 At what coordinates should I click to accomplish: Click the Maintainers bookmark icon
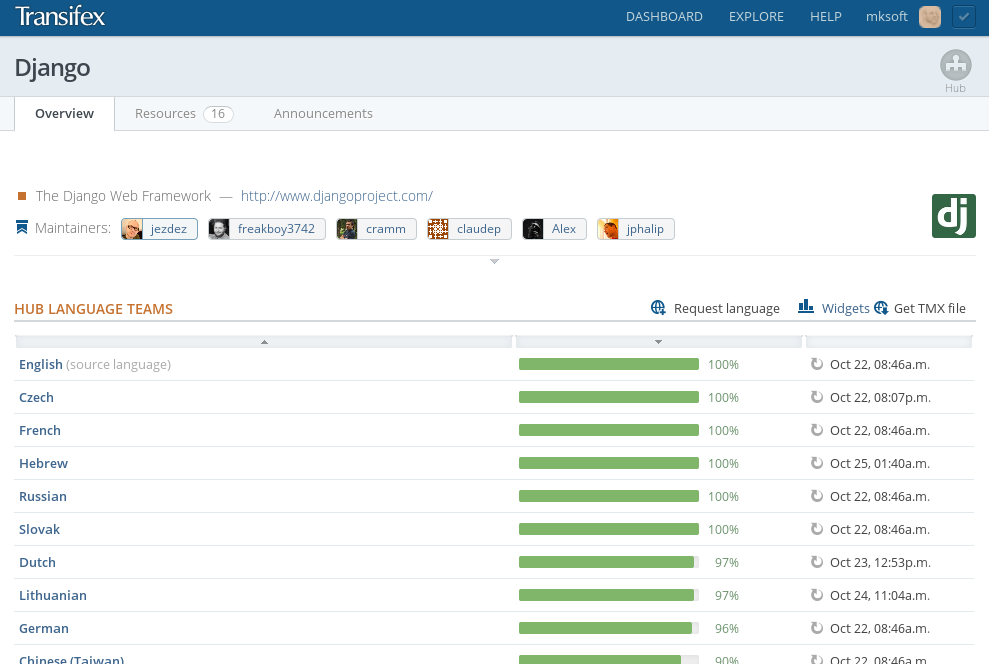(x=22, y=227)
